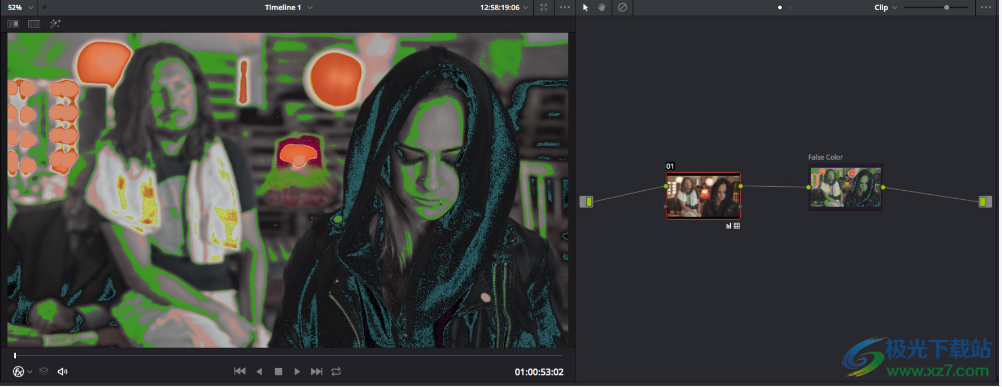Open the image wipe split-screen icon
This screenshot has height=387, width=1002.
[x=13, y=24]
